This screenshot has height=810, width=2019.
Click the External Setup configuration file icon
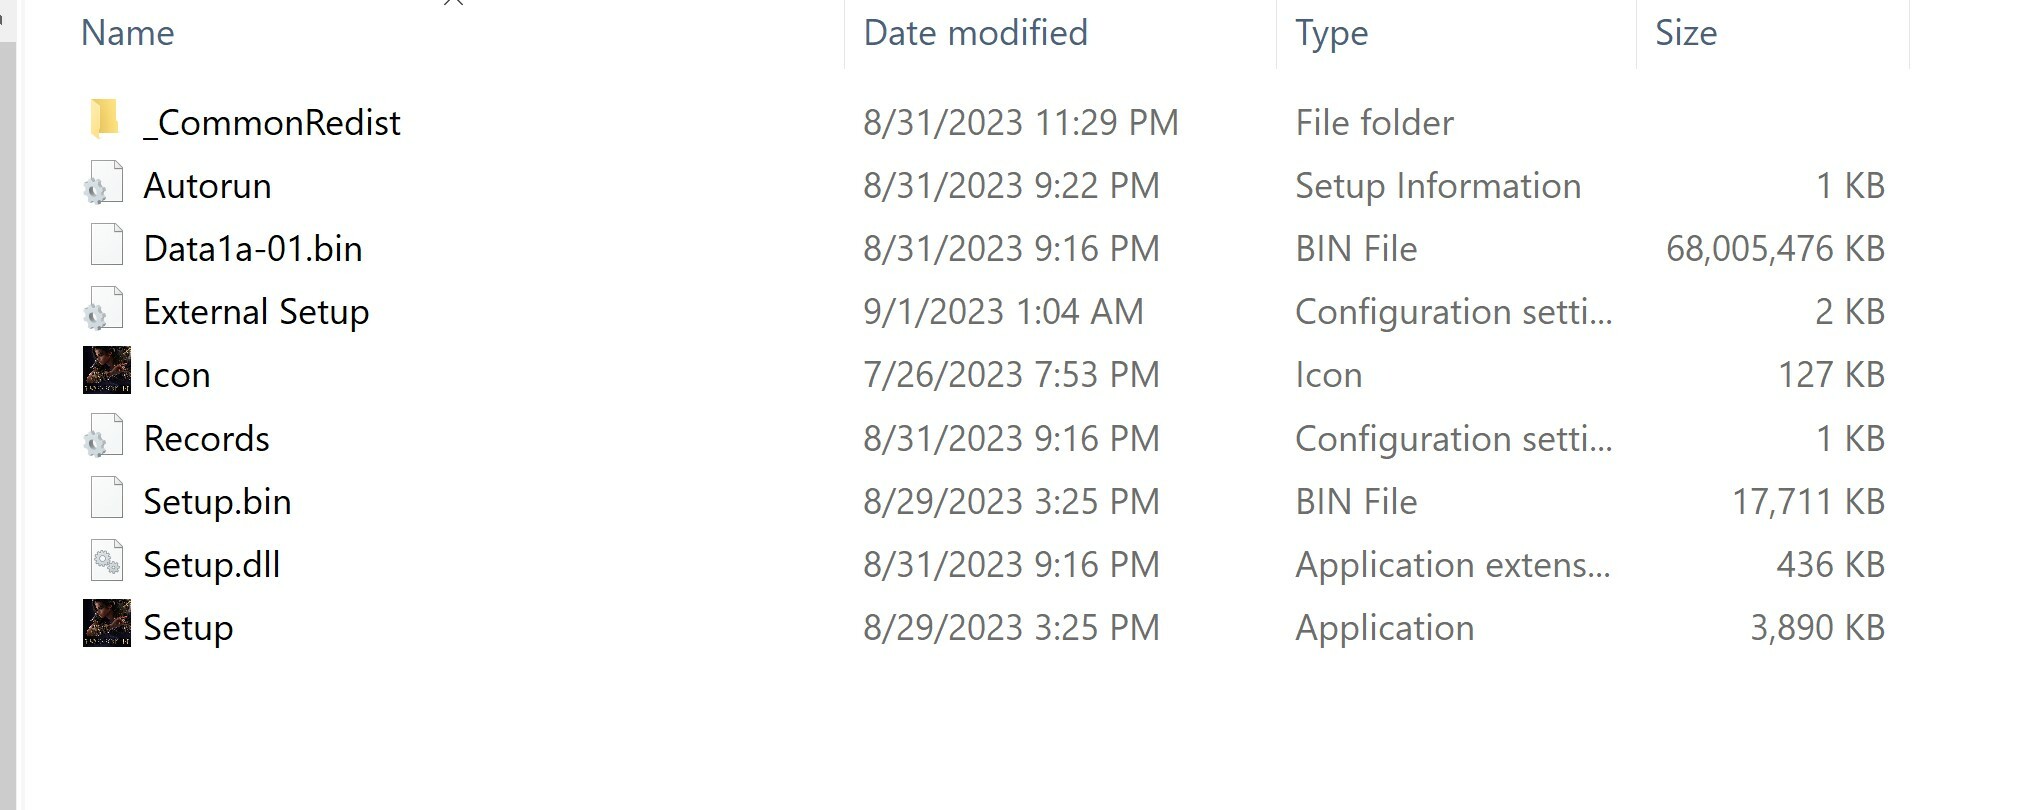point(105,310)
